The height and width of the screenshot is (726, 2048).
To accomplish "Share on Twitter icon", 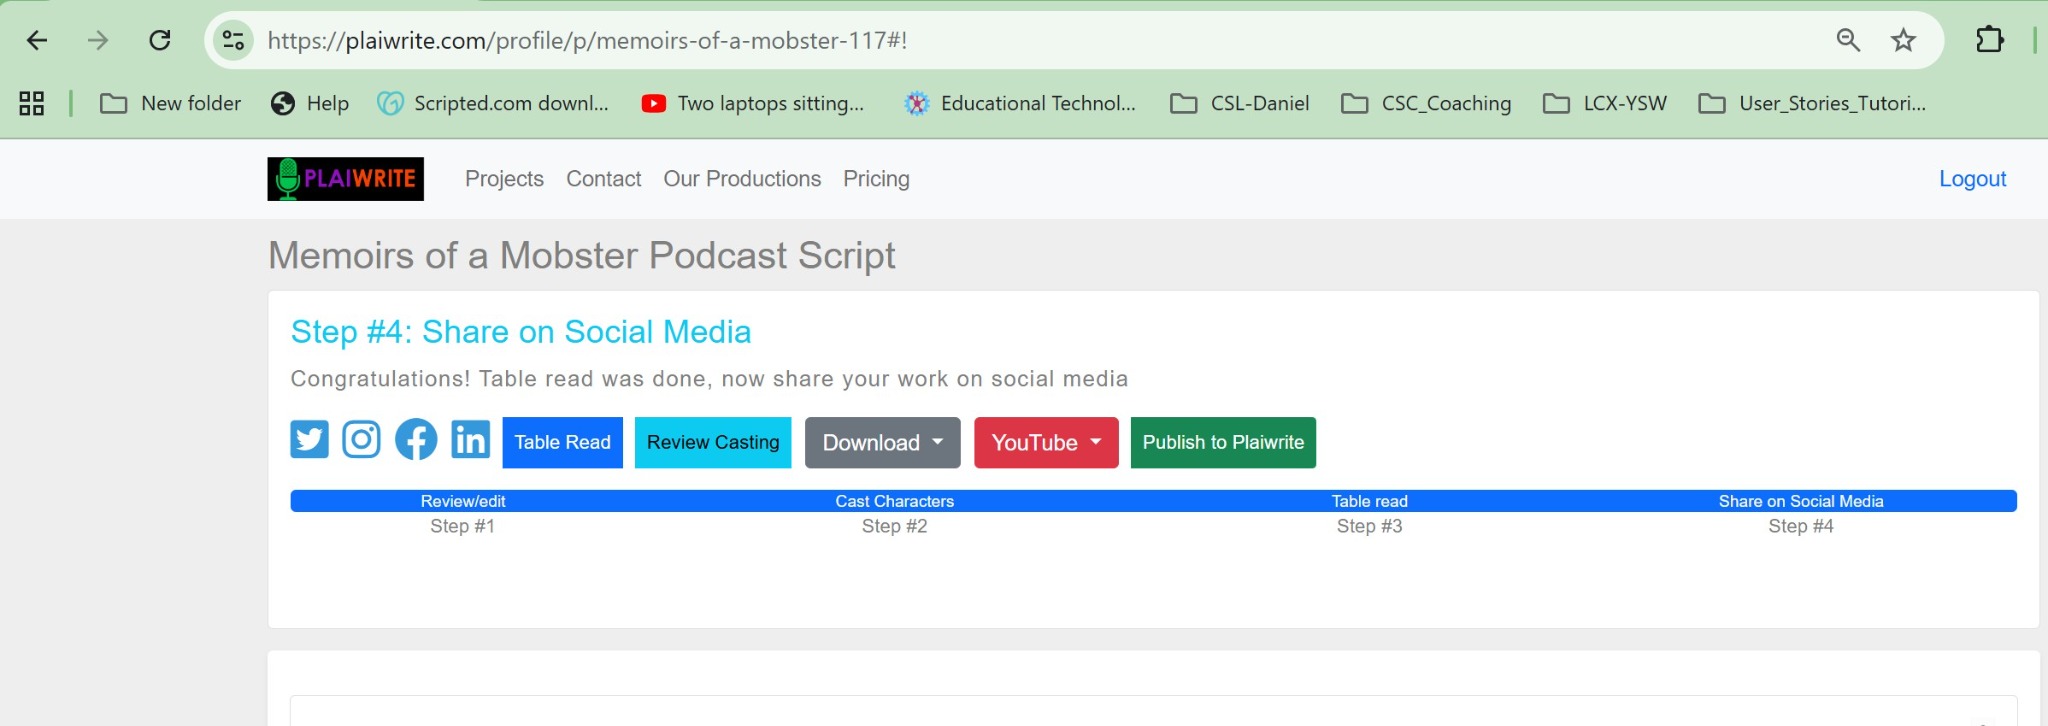I will click(309, 439).
